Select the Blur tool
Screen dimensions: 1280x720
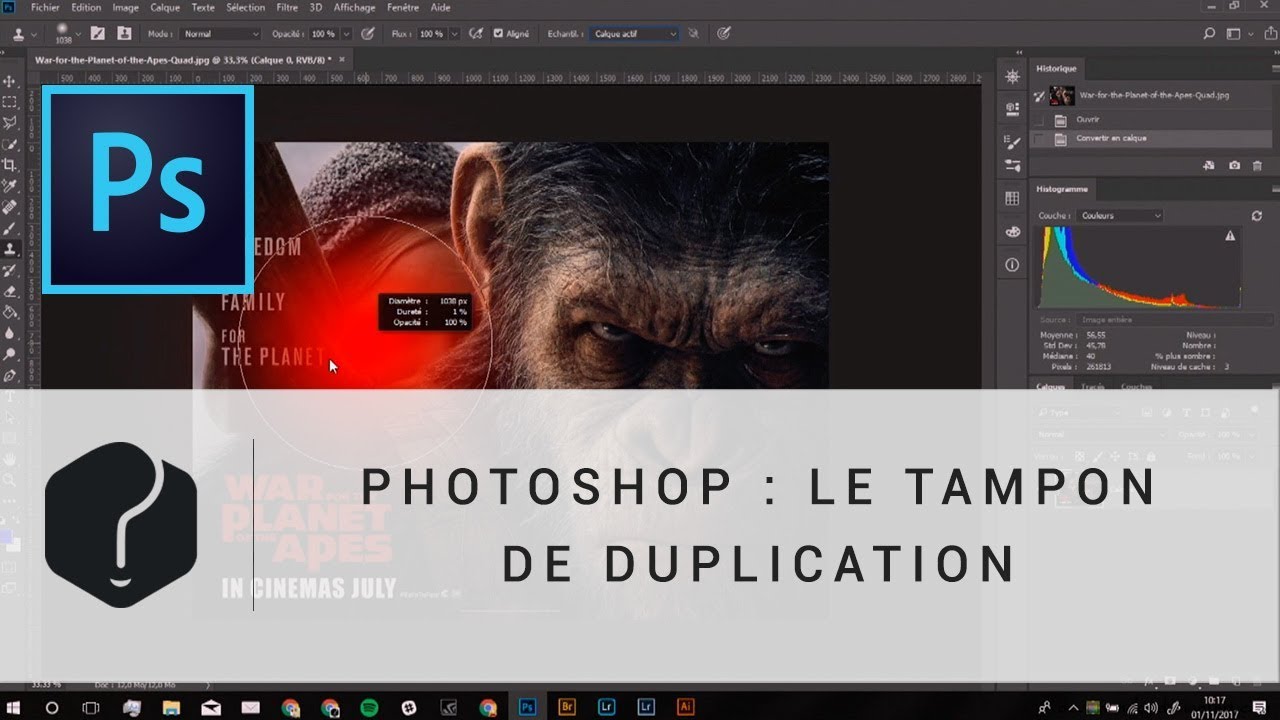[10, 333]
